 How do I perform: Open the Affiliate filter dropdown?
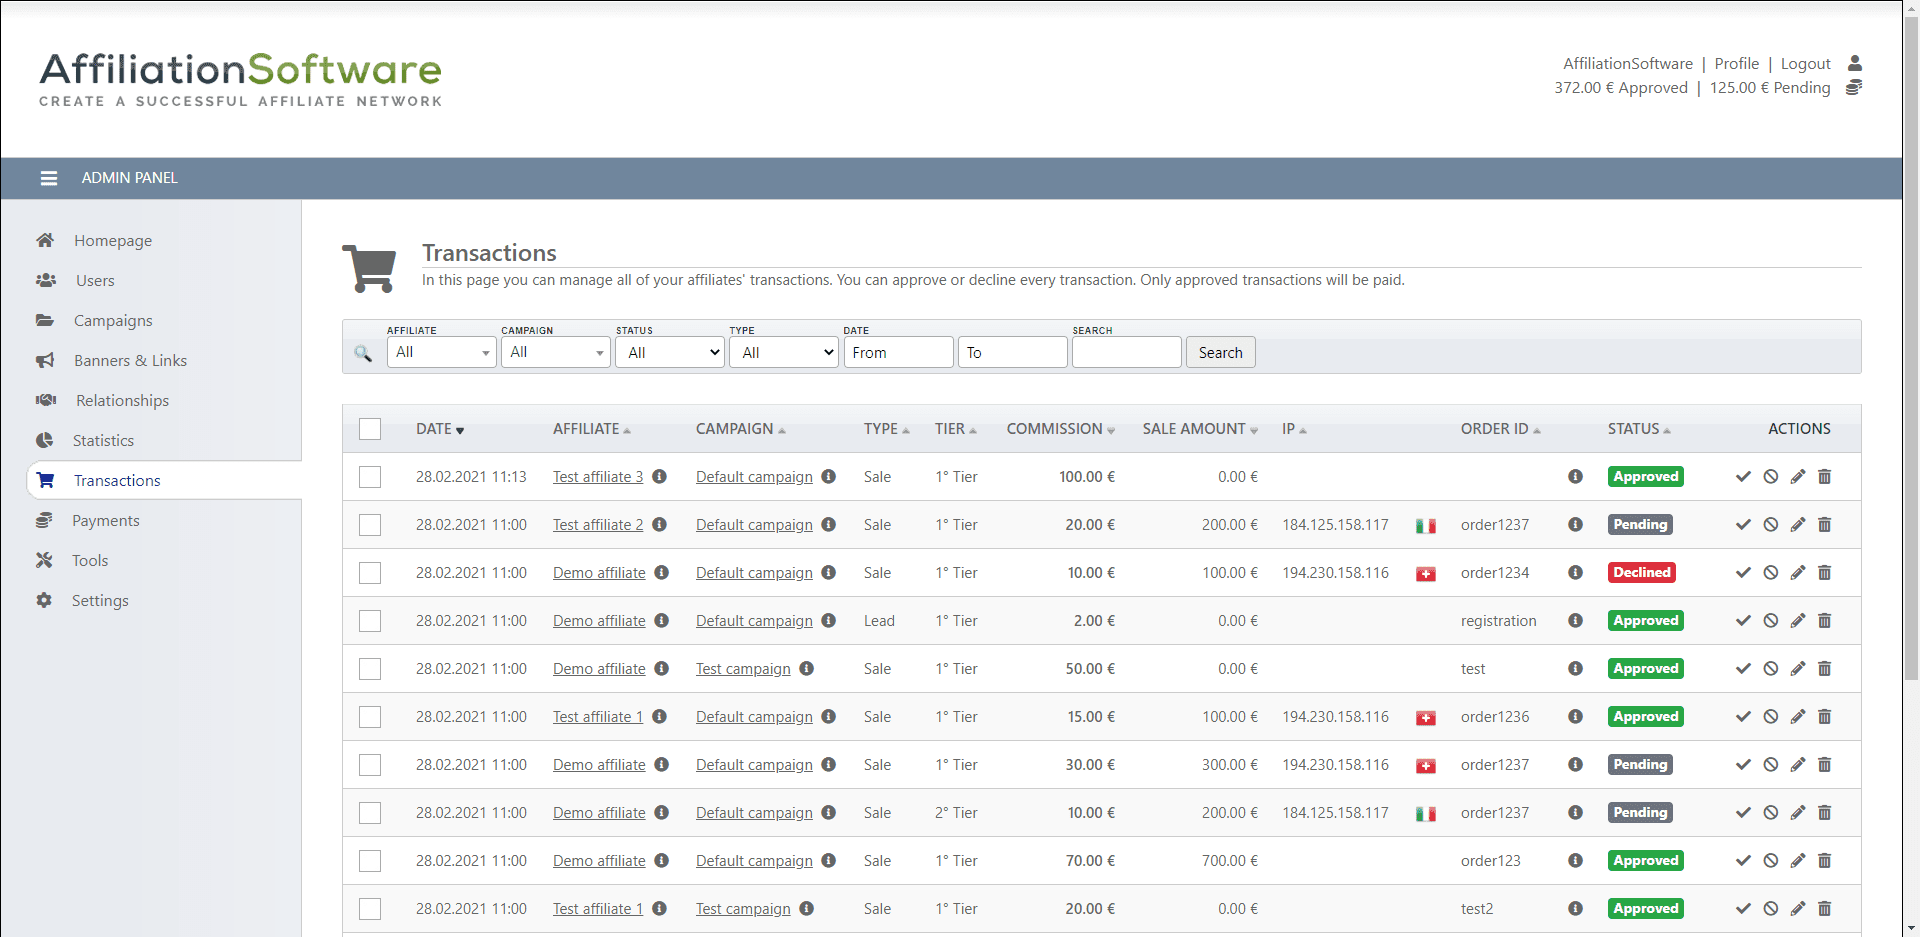[x=441, y=352]
